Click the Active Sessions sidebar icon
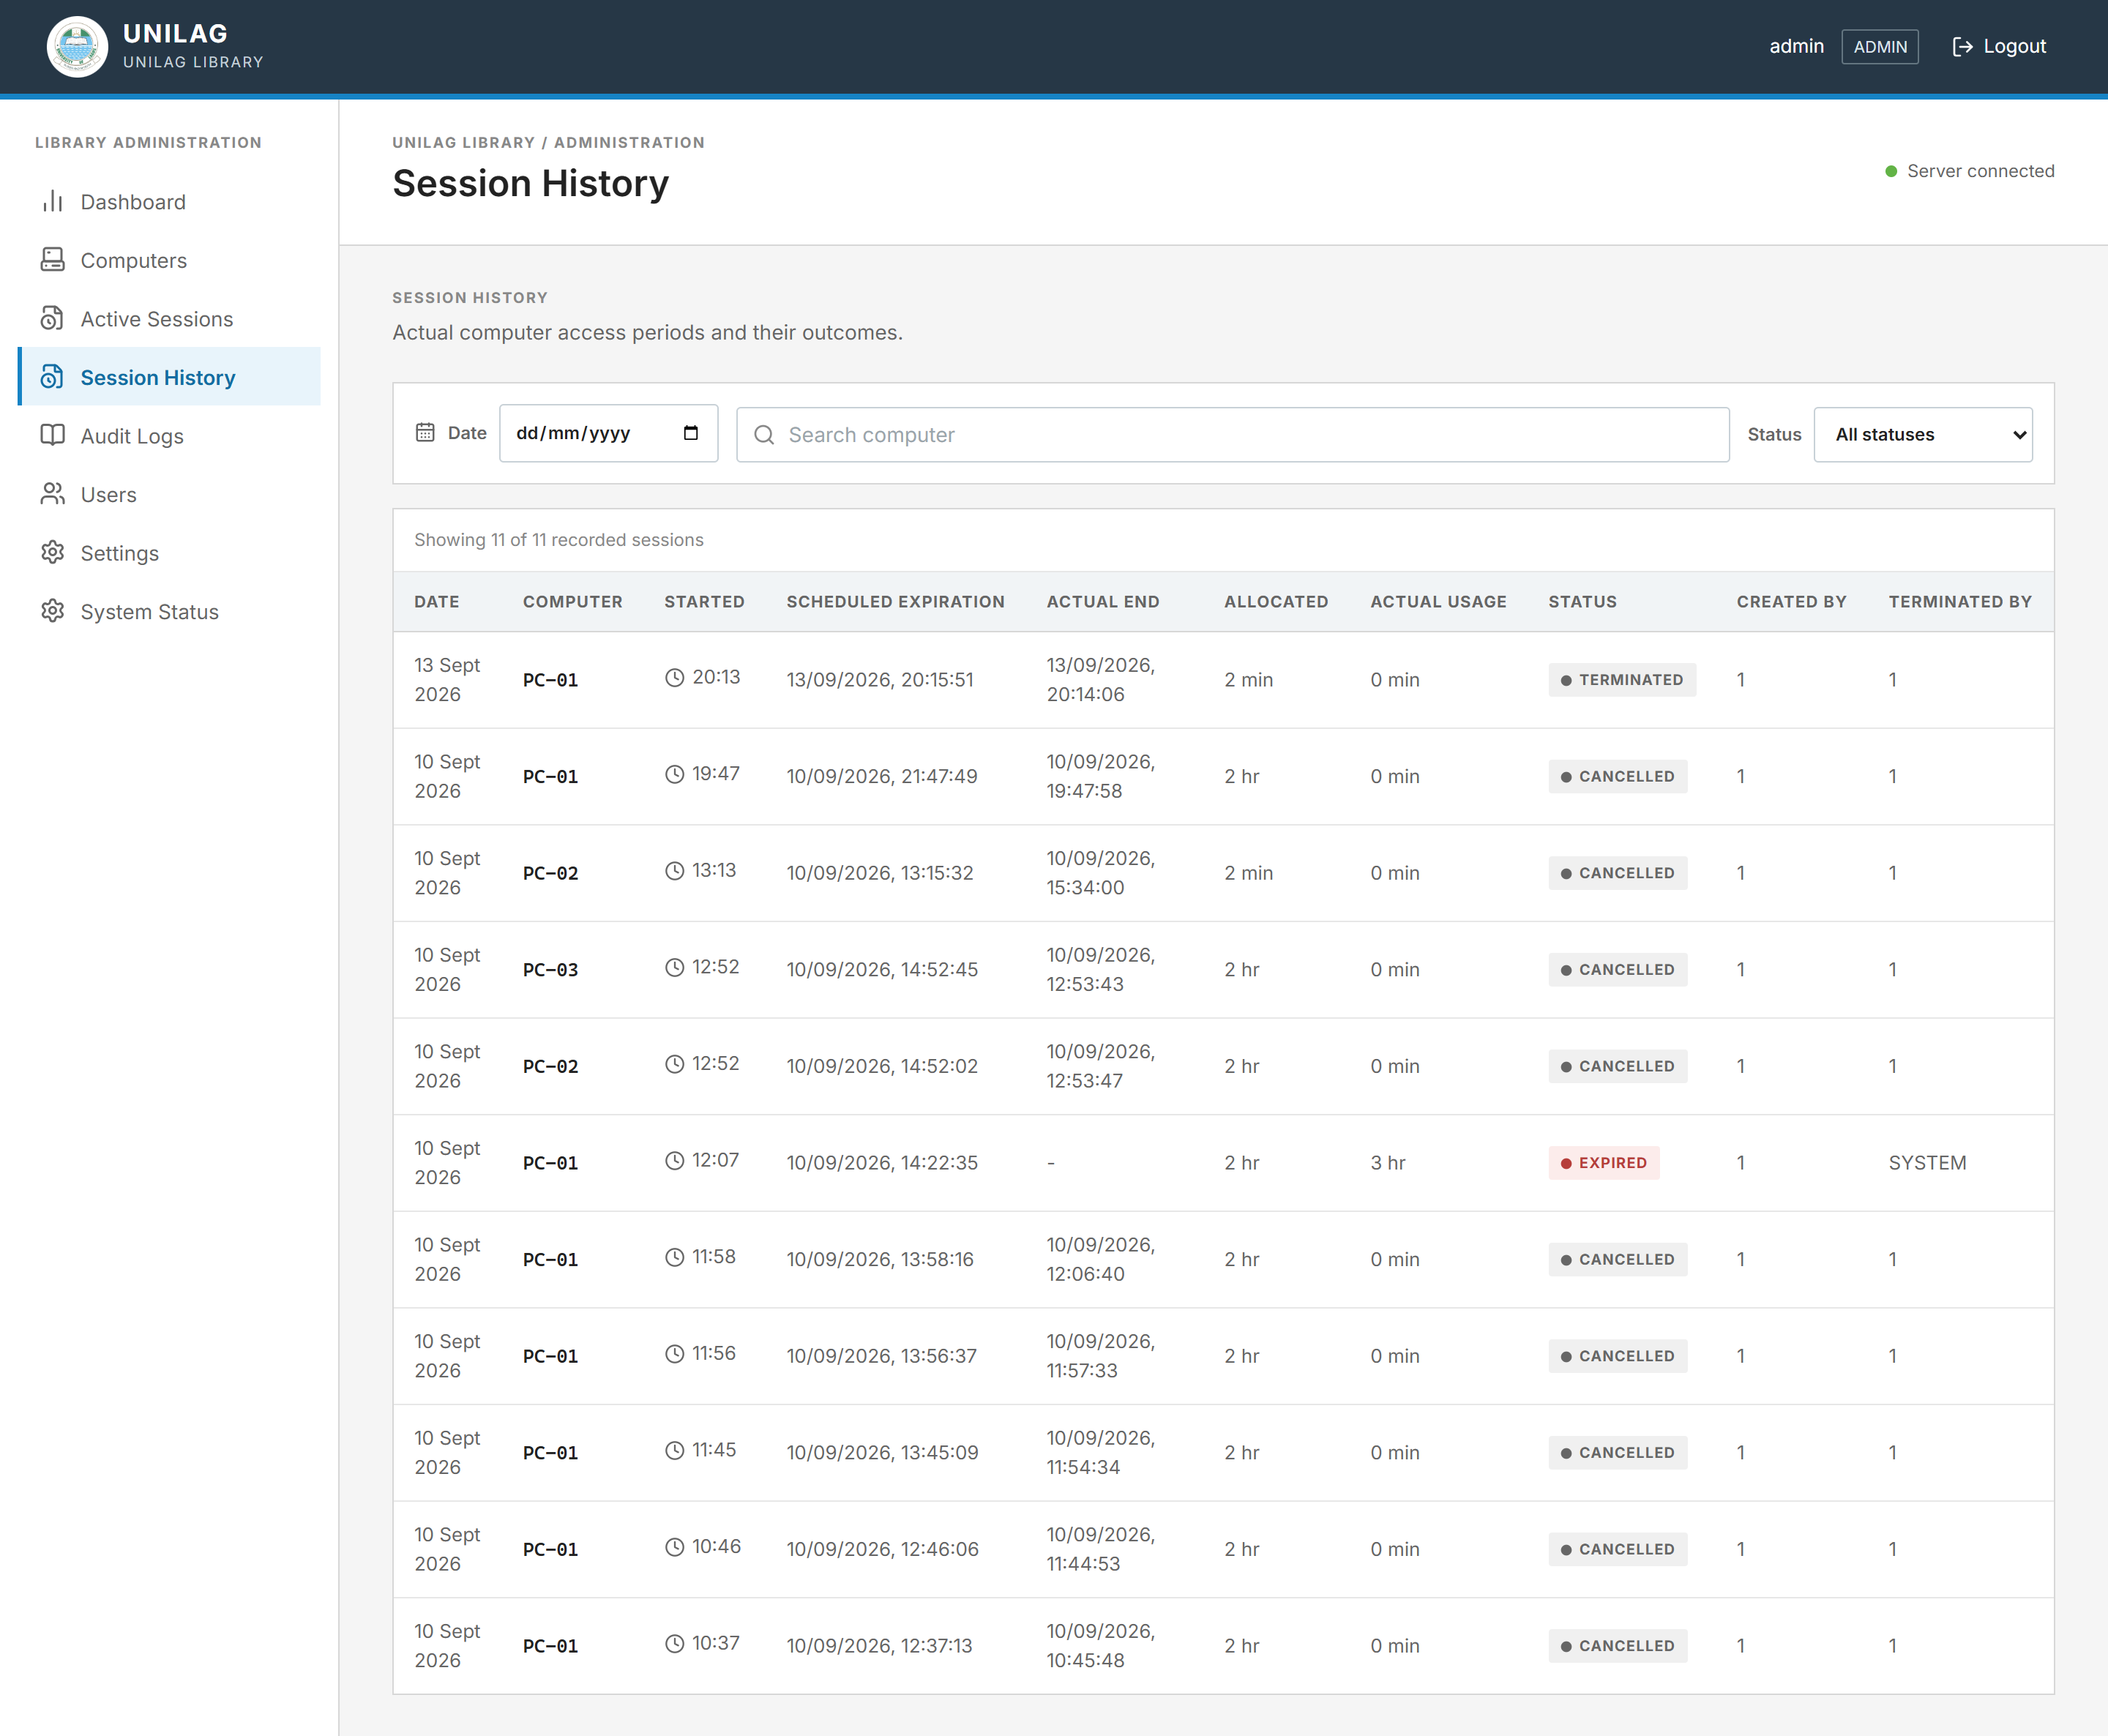The image size is (2108, 1736). 52,319
